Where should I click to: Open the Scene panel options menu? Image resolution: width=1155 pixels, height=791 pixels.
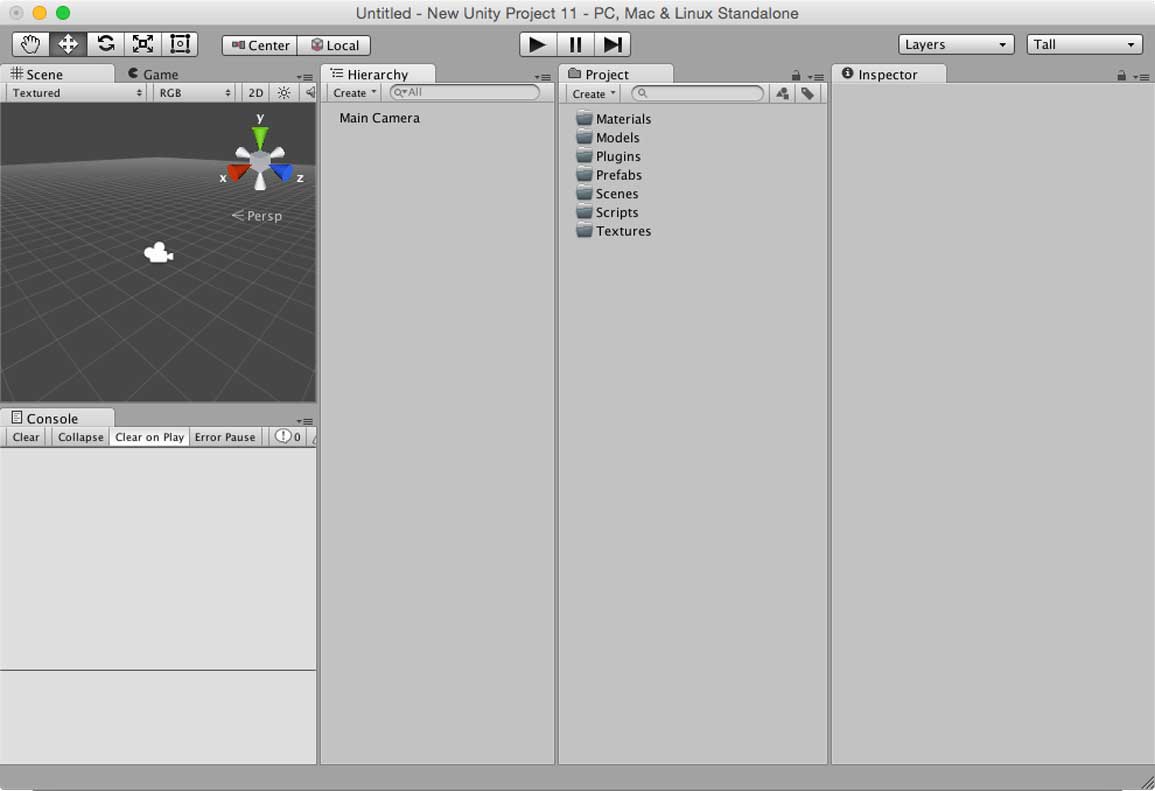tap(305, 77)
